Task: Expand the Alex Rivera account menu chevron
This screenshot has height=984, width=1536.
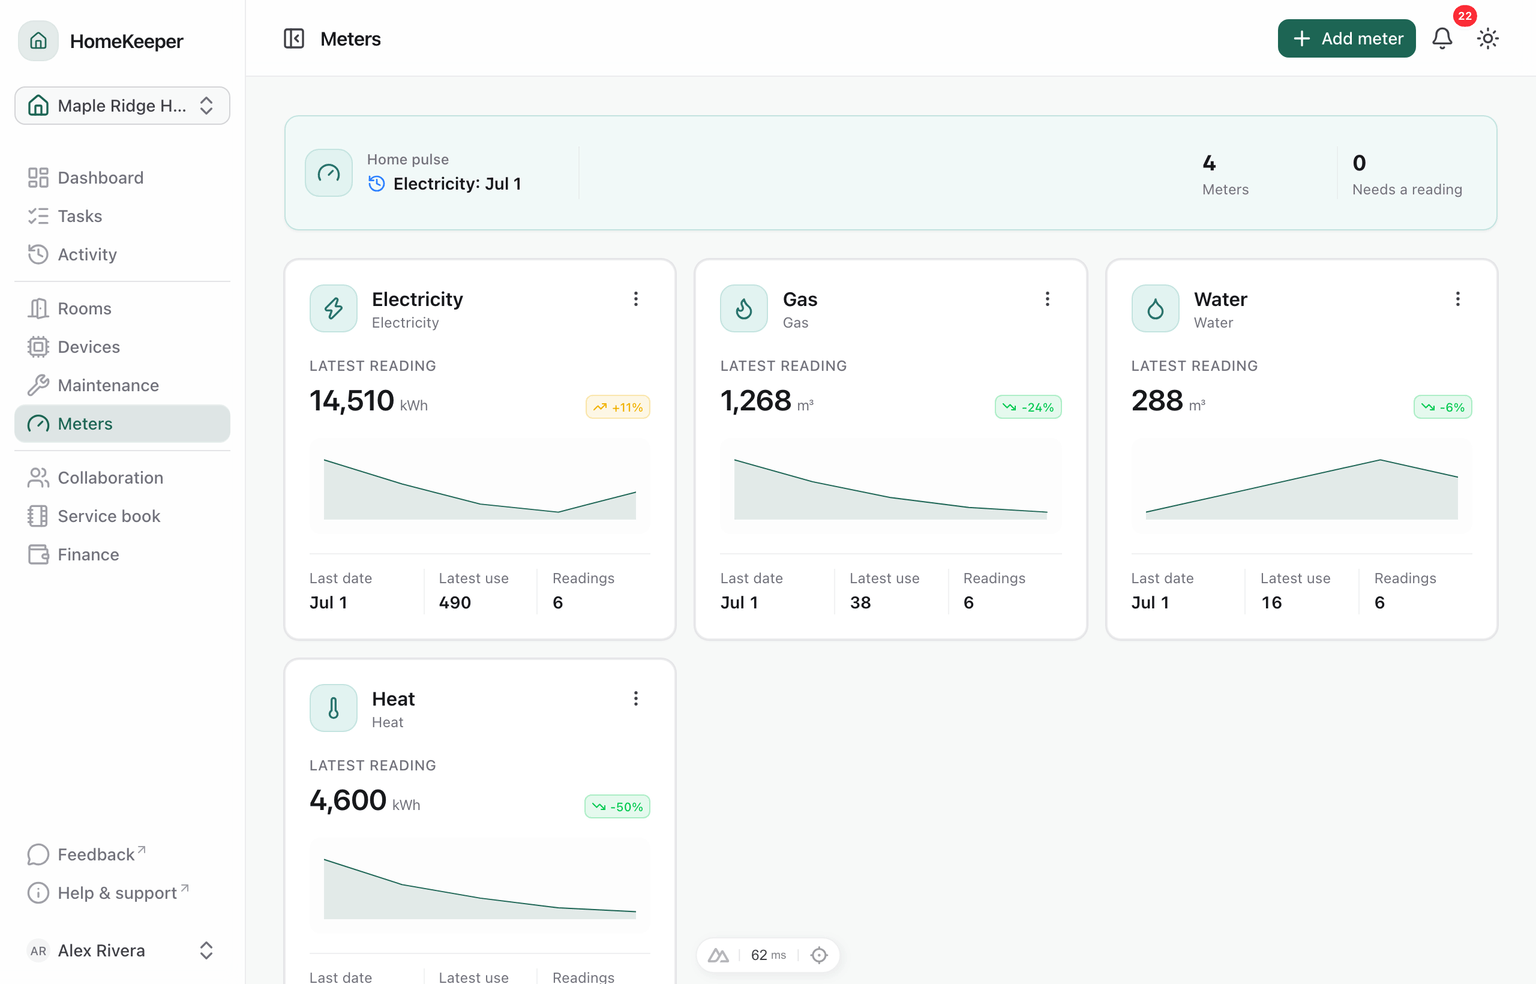Action: click(x=206, y=951)
